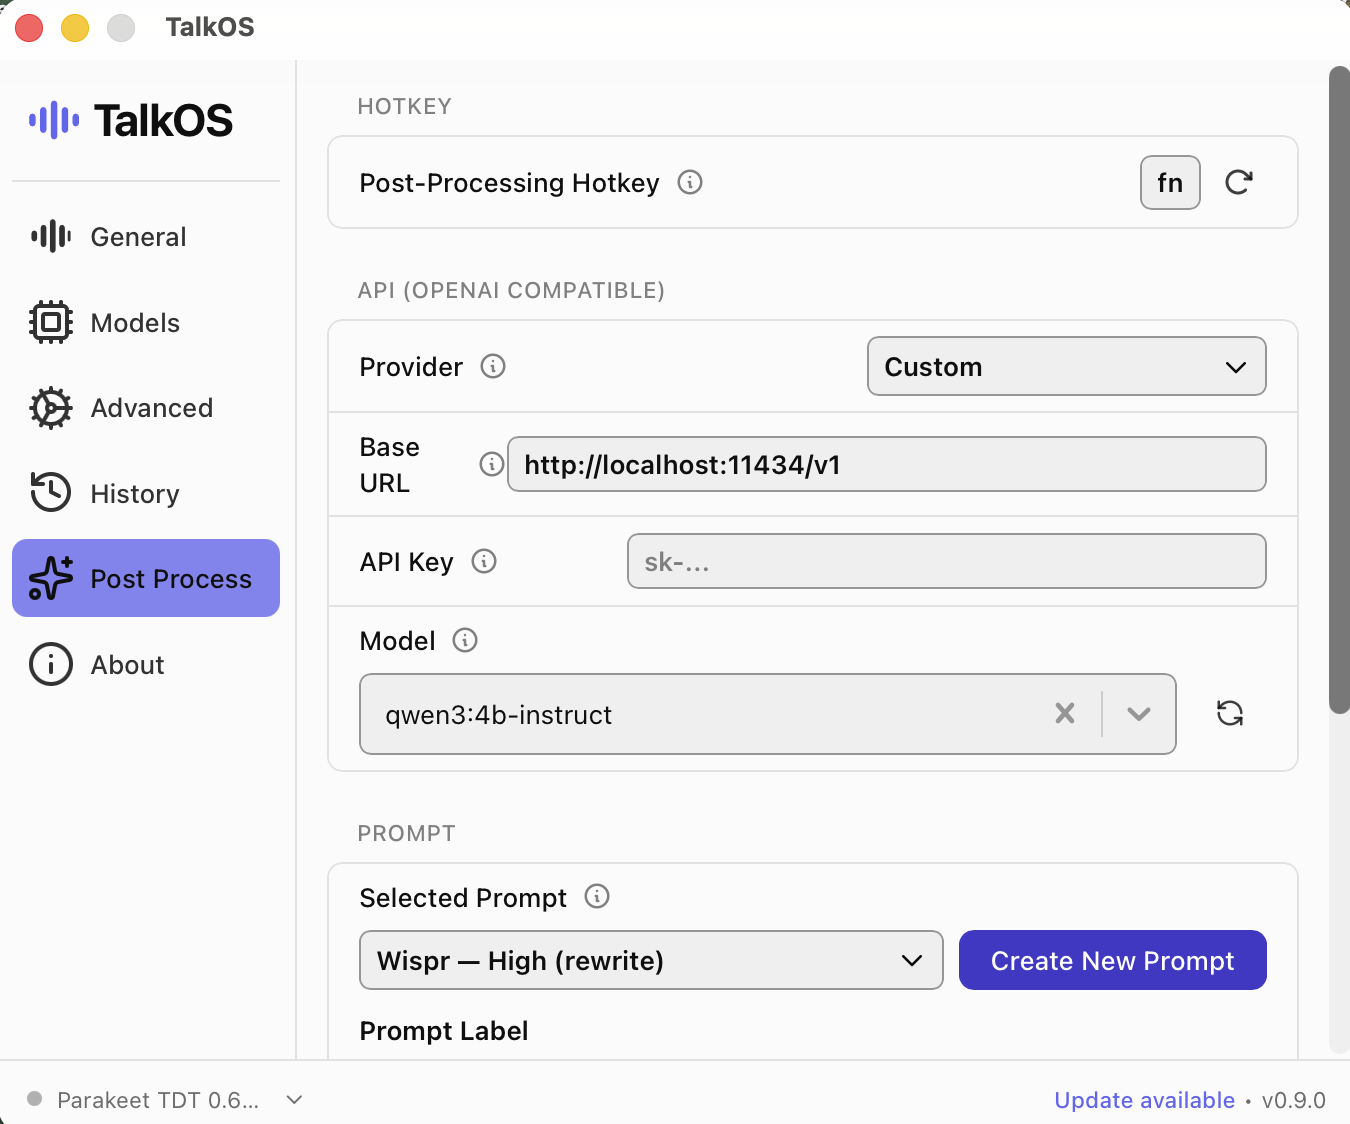Viewport: 1350px width, 1124px height.
Task: Close the TalkOS window
Action: pyautogui.click(x=29, y=28)
